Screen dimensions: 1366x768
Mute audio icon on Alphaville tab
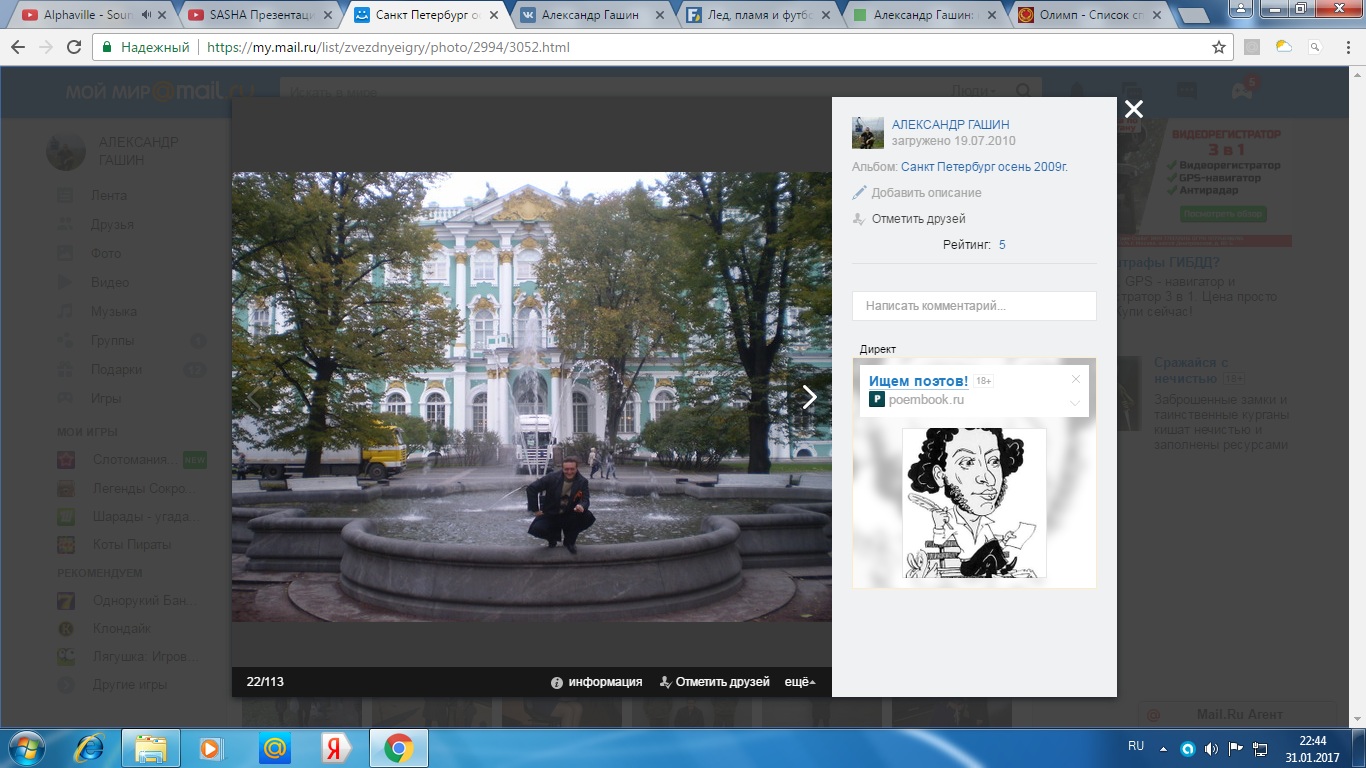[146, 15]
